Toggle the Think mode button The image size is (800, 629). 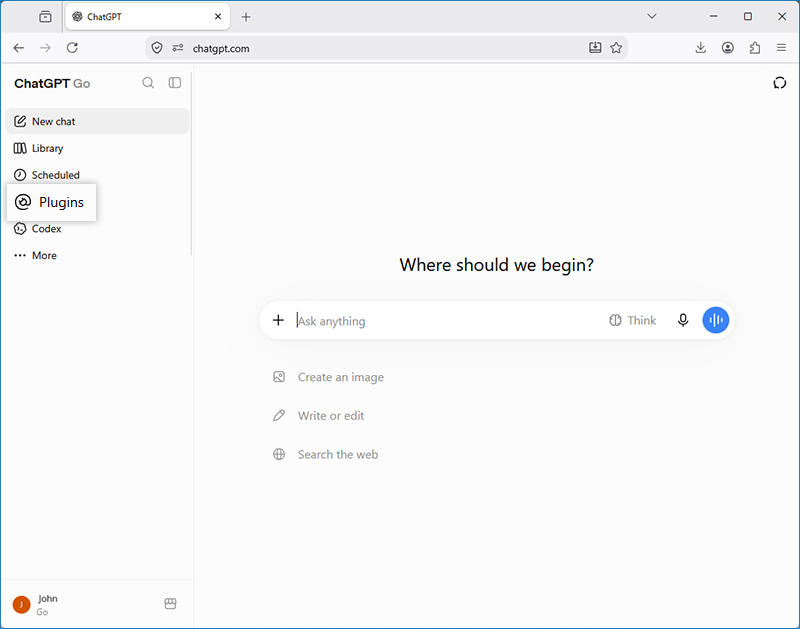(633, 320)
